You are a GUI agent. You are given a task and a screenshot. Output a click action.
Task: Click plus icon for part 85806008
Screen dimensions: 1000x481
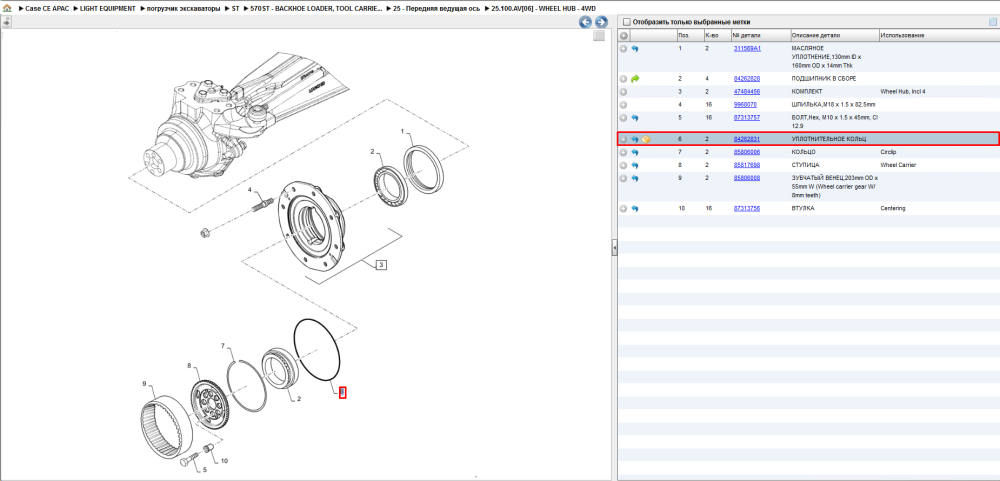[x=623, y=178]
